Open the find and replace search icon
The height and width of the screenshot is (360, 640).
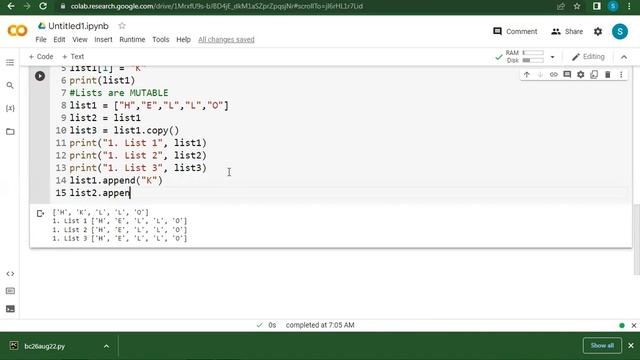[x=10, y=85]
